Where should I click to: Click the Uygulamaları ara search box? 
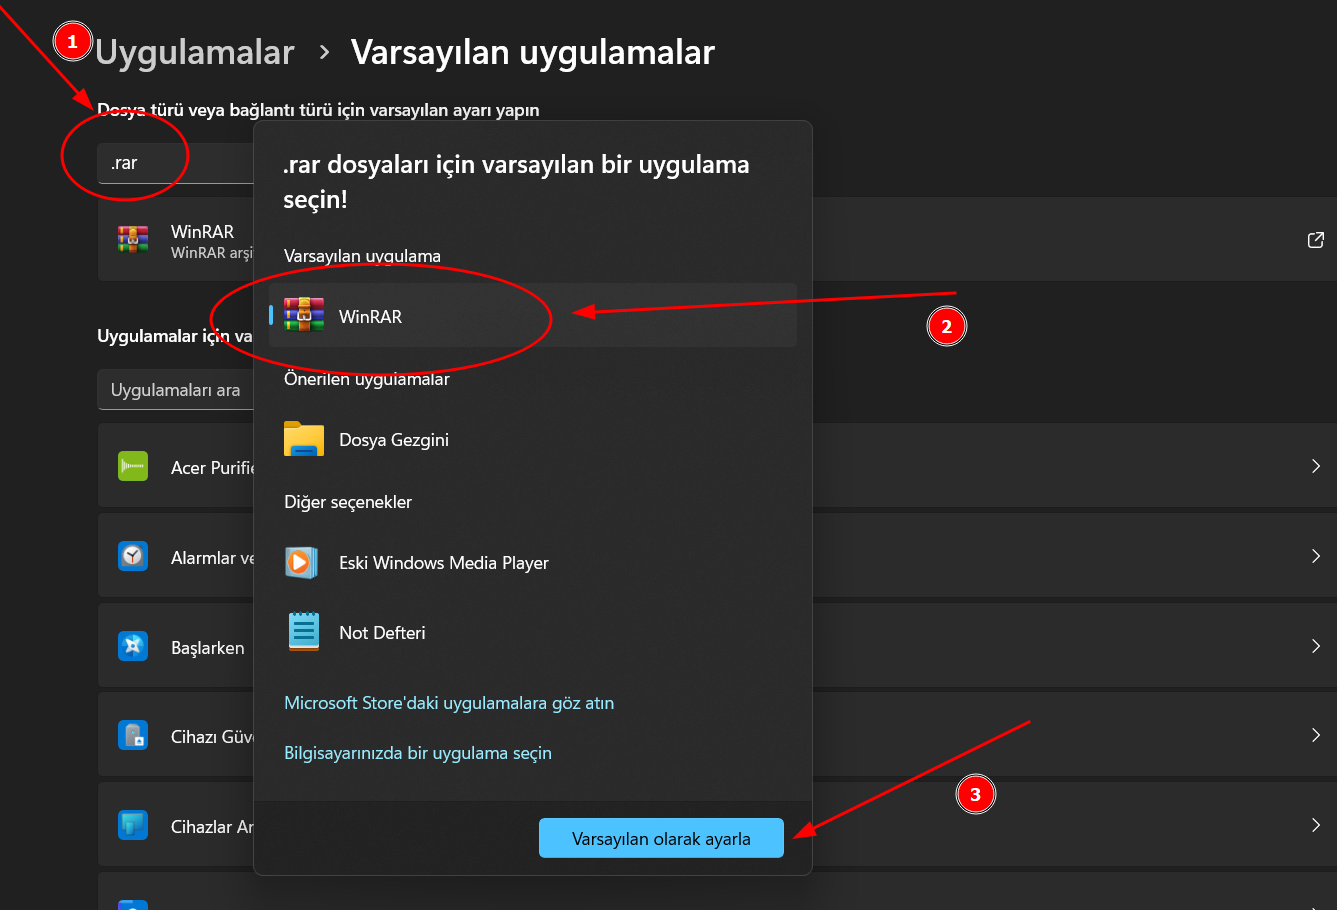(x=176, y=390)
